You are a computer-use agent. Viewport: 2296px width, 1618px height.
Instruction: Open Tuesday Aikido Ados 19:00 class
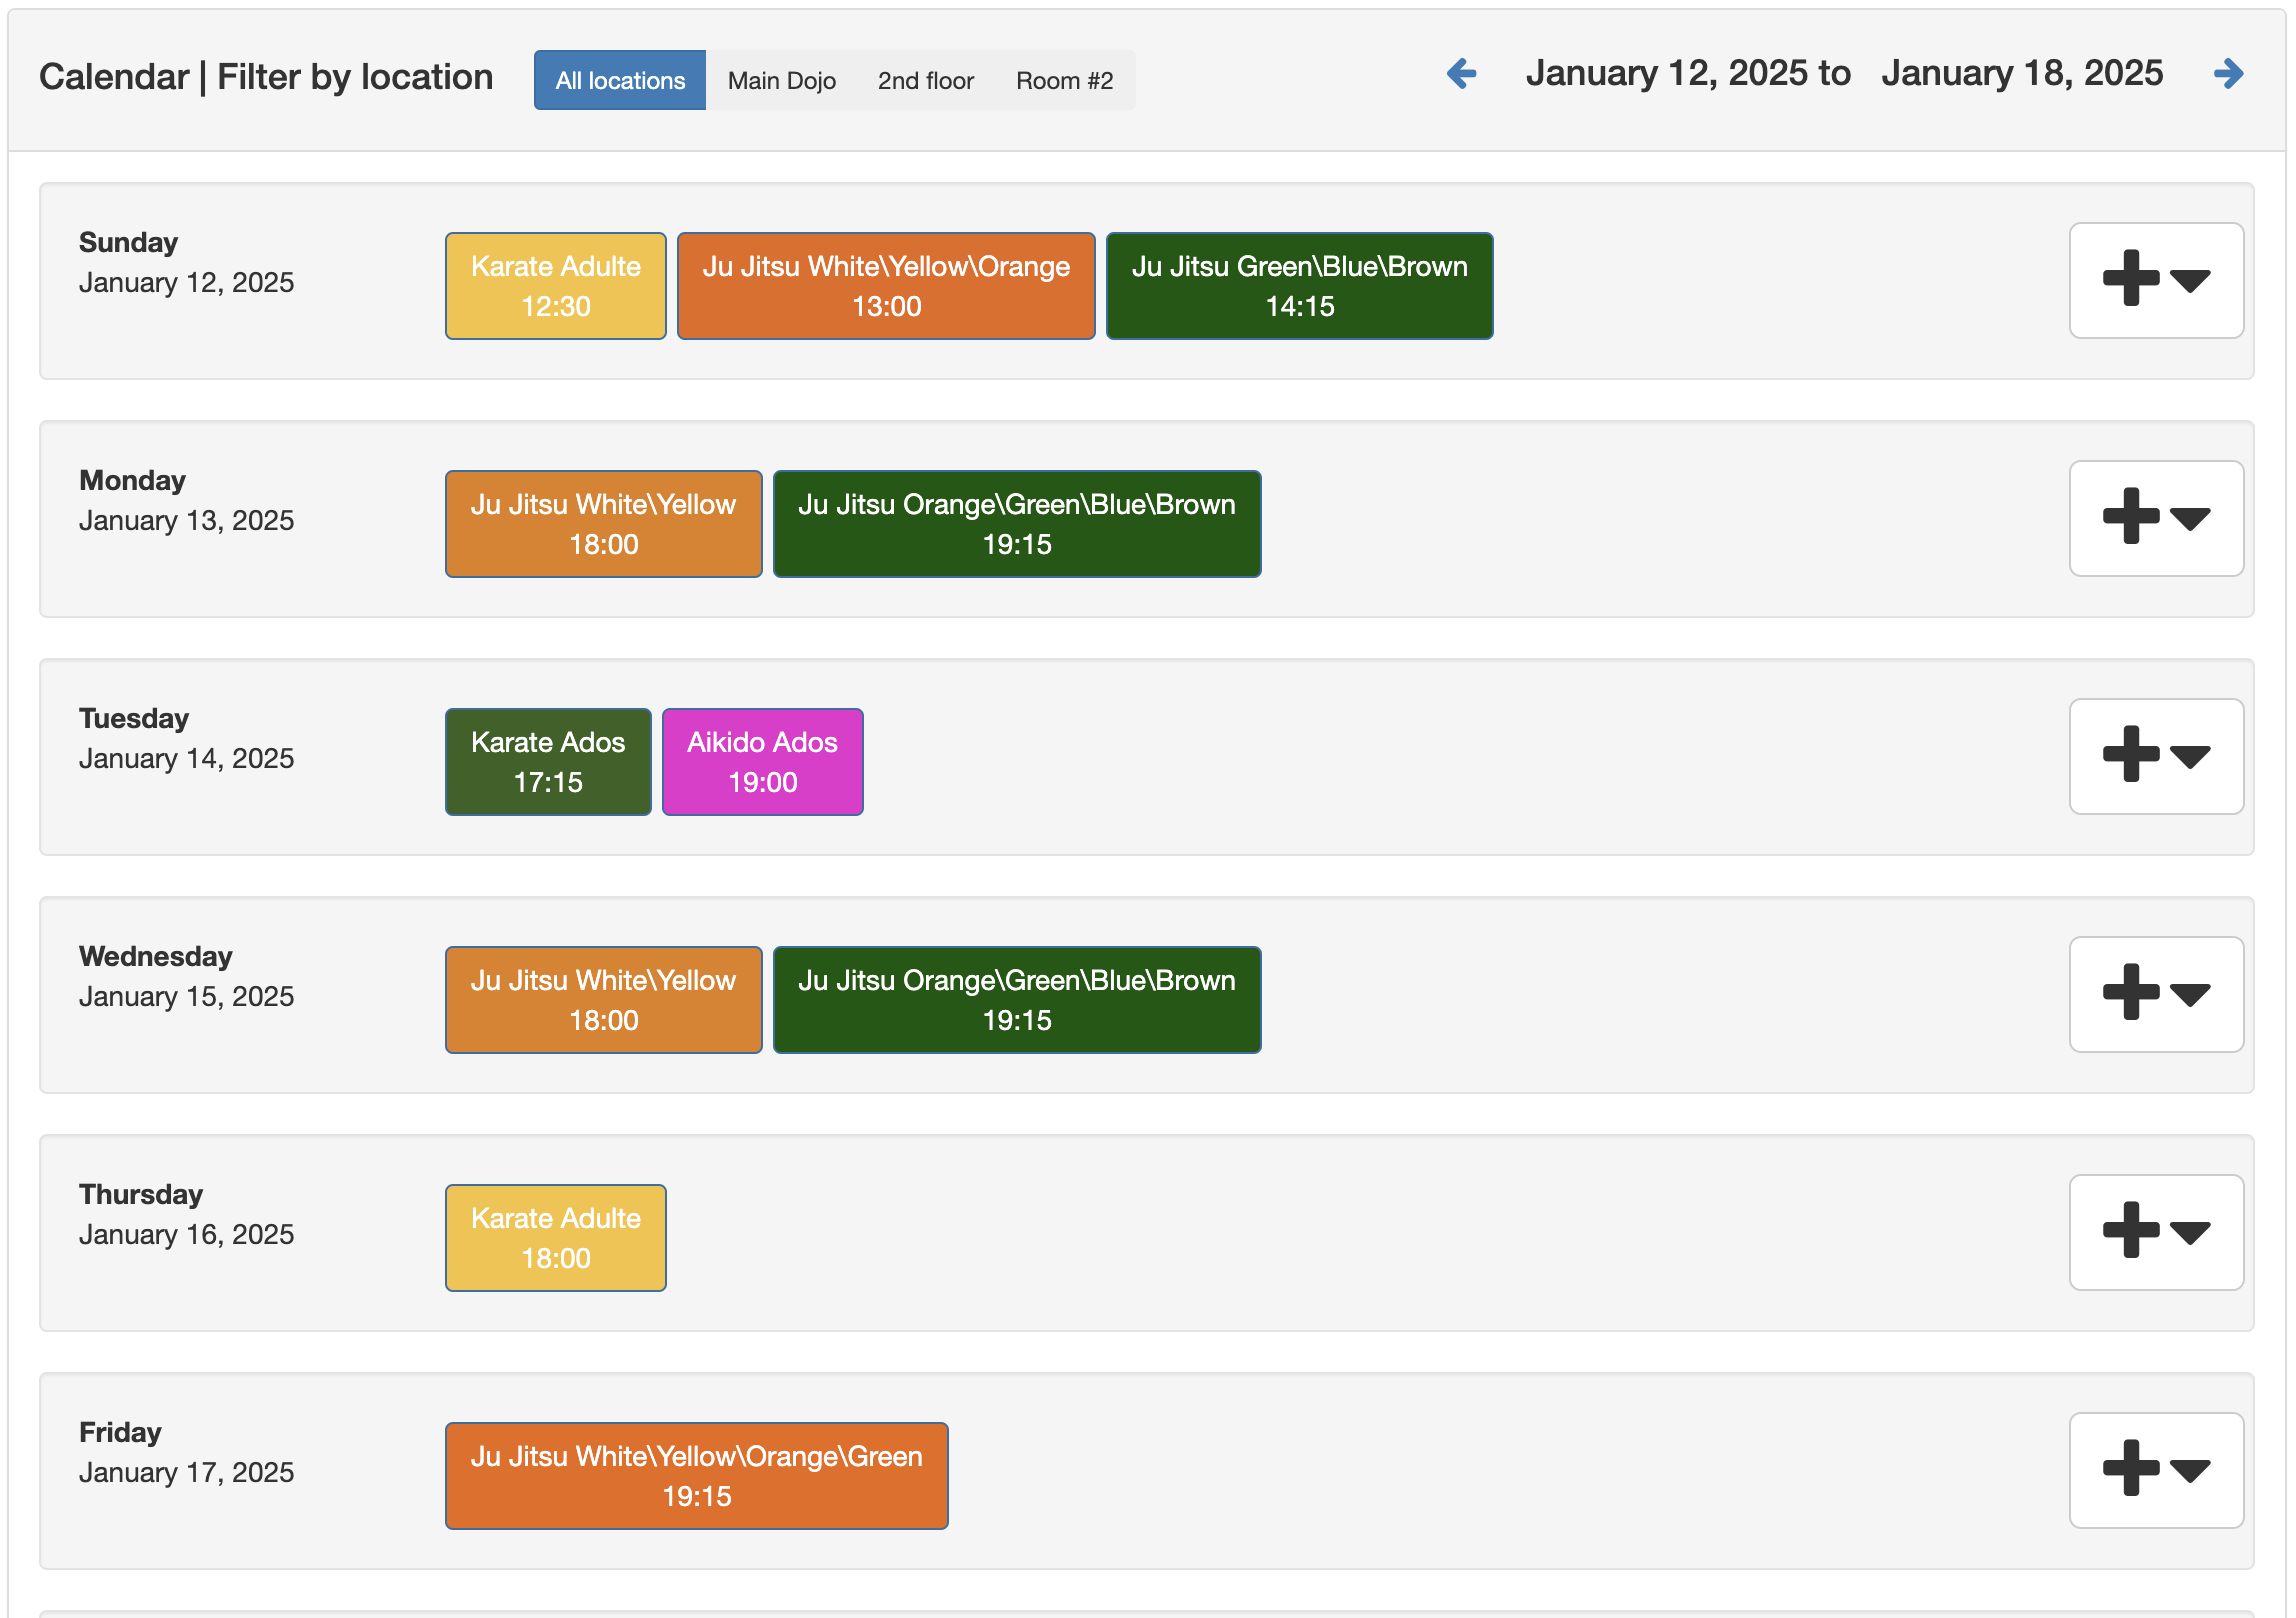pos(762,762)
